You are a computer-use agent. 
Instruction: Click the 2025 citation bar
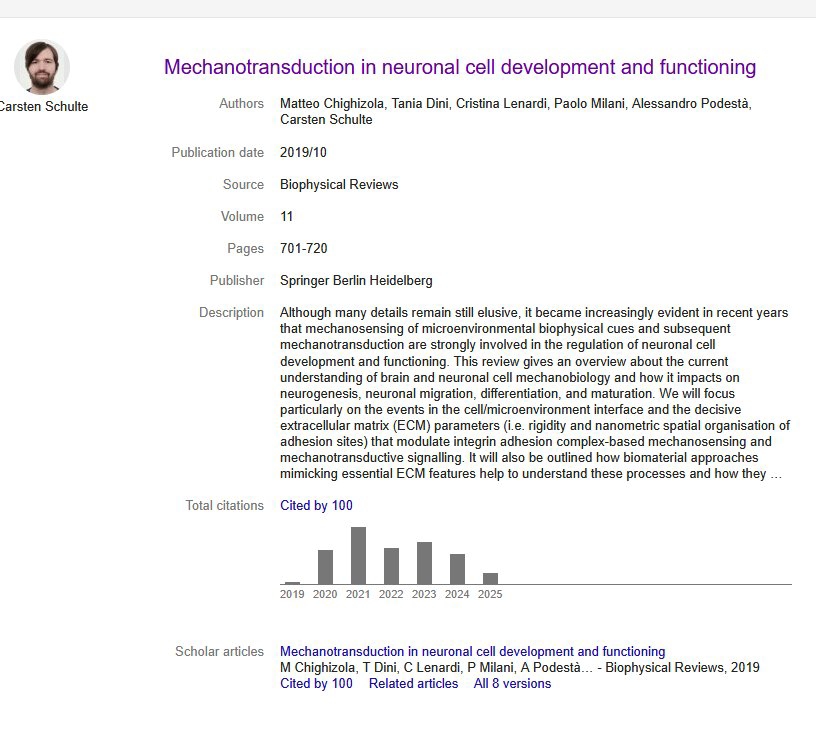pos(490,578)
